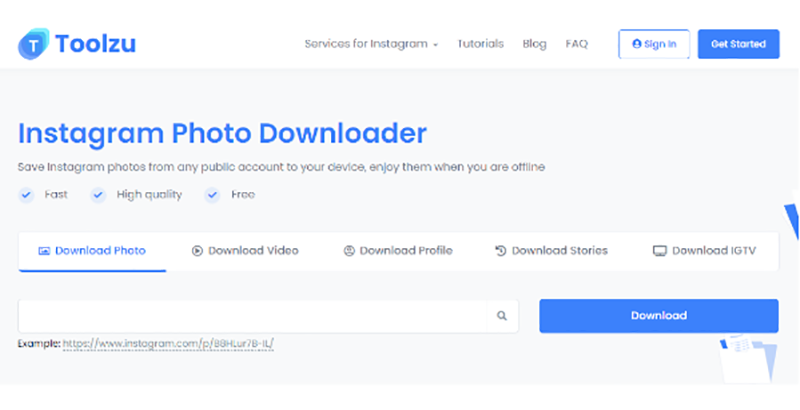Open the Tutorials menu item
The width and height of the screenshot is (800, 410).
click(480, 44)
